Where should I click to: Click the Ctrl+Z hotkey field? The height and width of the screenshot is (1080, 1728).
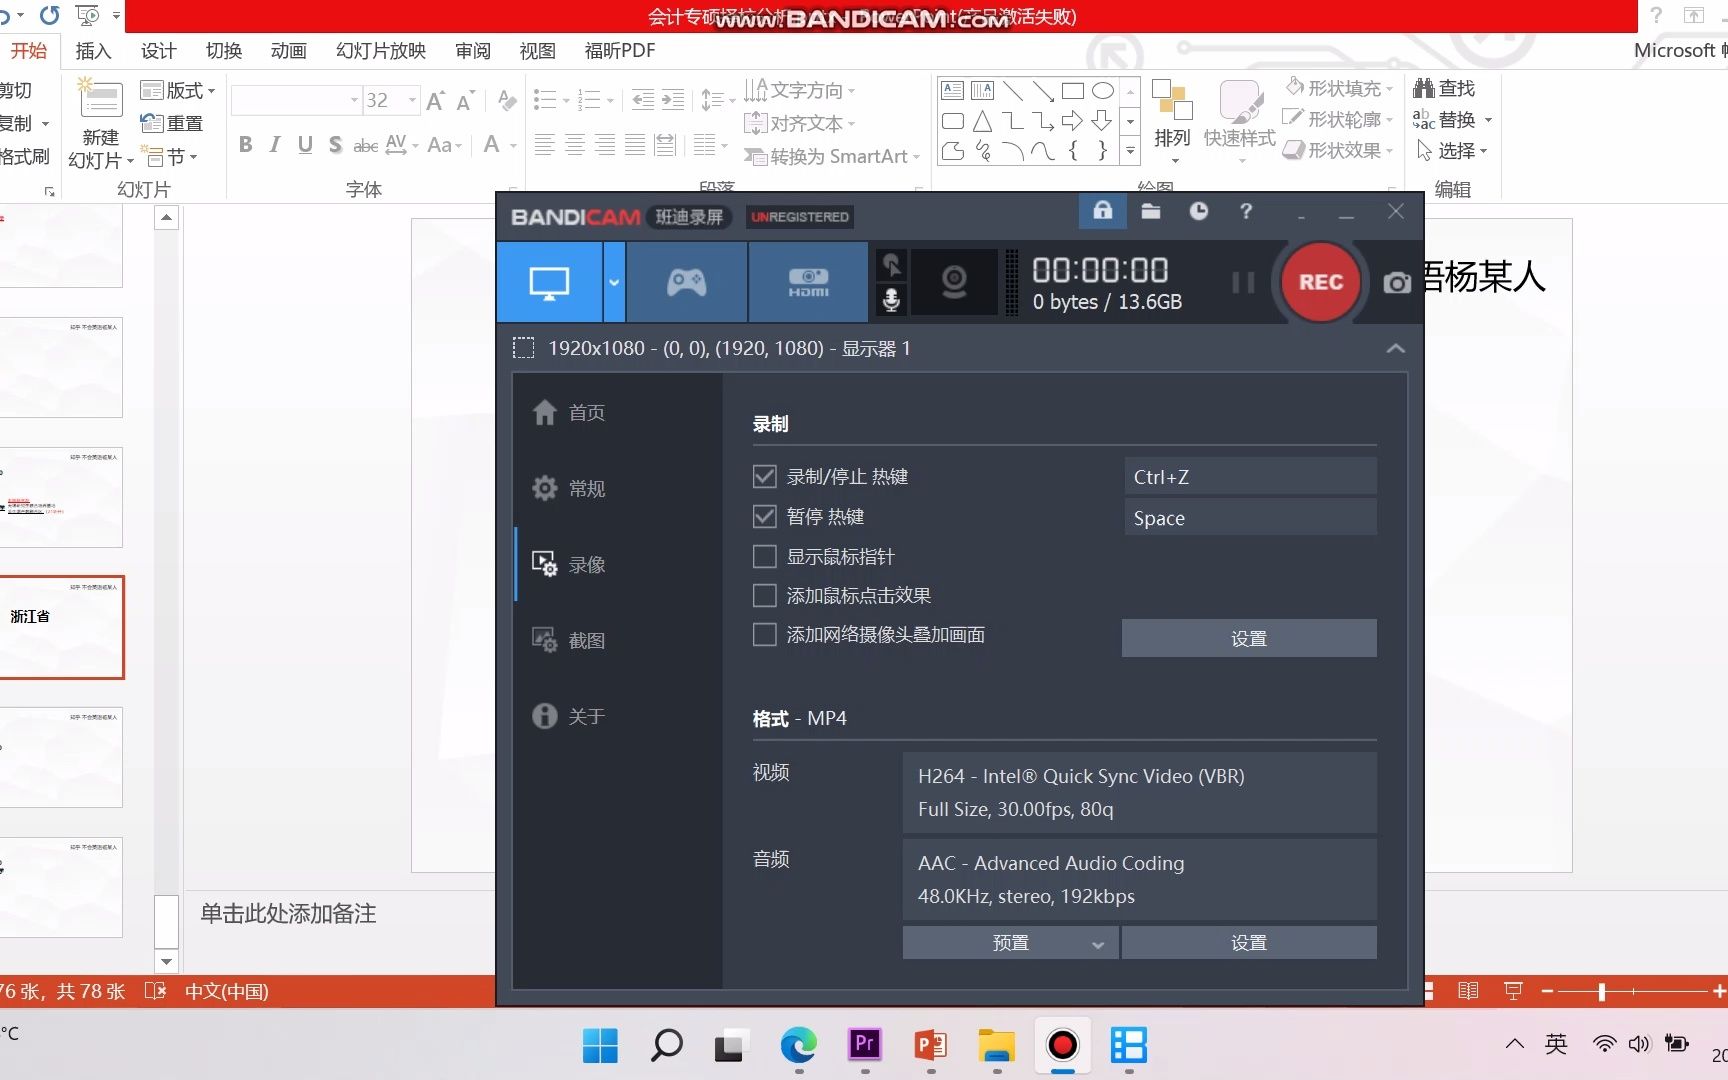click(x=1249, y=477)
